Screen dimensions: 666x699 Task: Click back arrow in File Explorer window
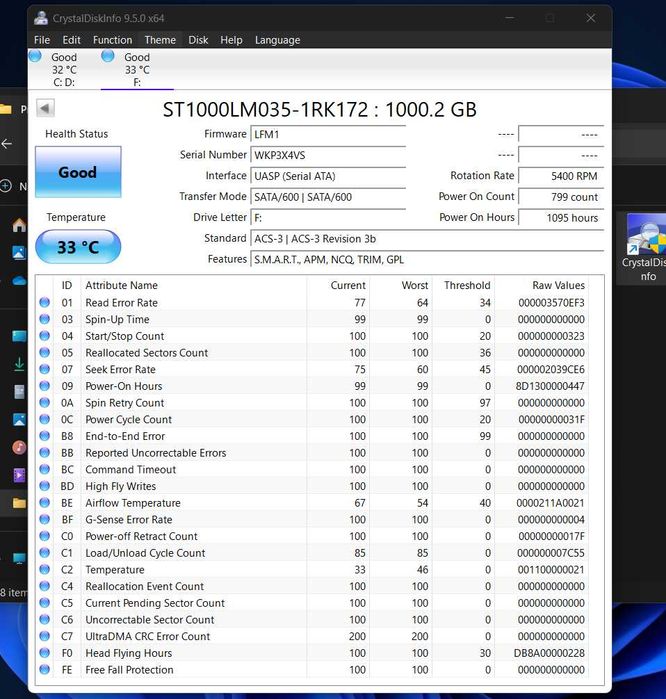point(6,144)
